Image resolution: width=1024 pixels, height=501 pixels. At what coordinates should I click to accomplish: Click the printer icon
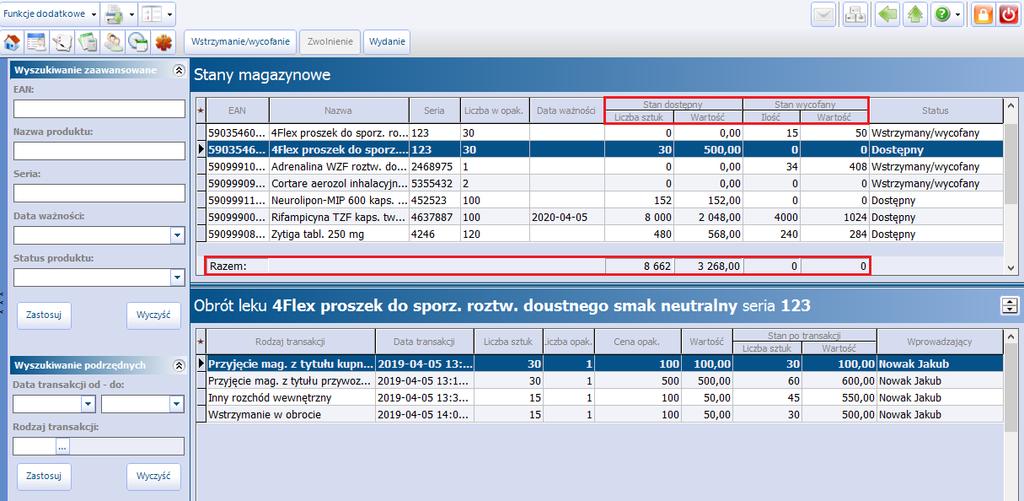114,14
